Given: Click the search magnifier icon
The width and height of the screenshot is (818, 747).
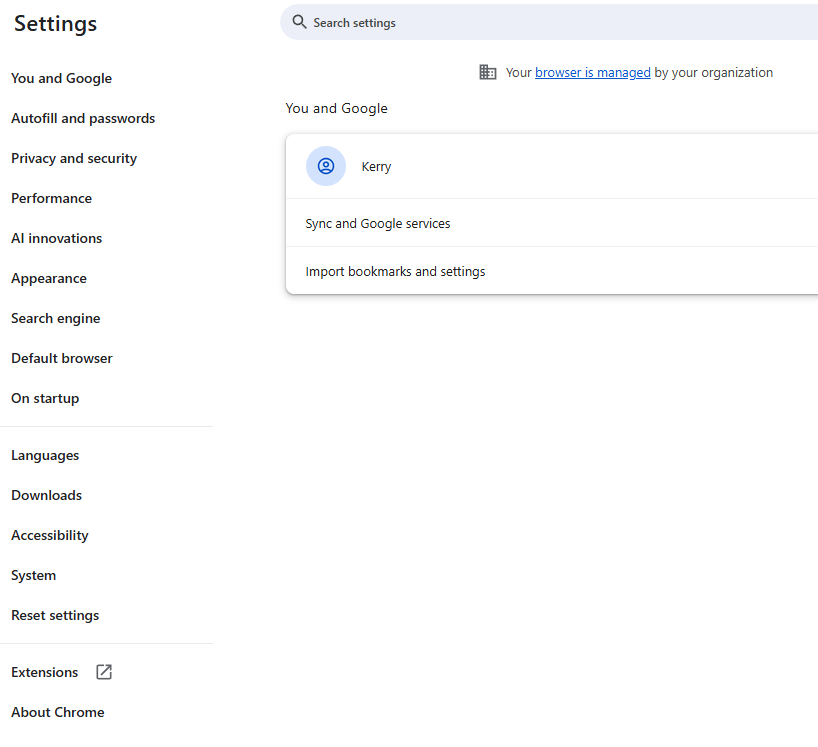Looking at the screenshot, I should 299,22.
